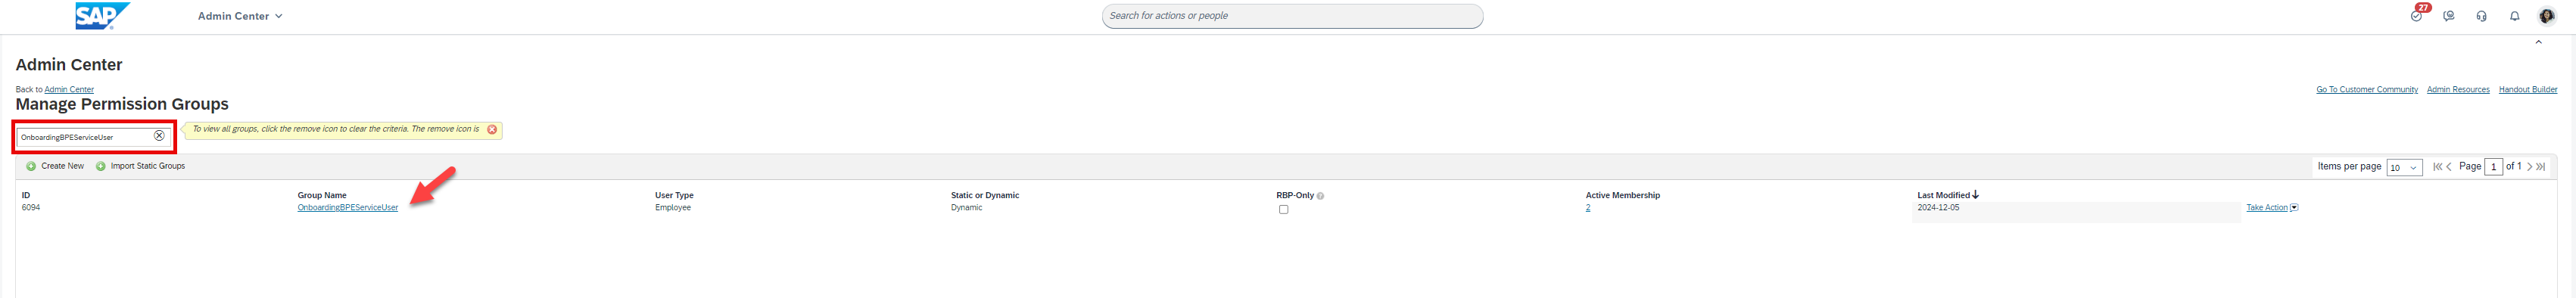Screen dimensions: 2576x298
Task: Open the to-do checkmark icon with 27 badge
Action: [2417, 14]
